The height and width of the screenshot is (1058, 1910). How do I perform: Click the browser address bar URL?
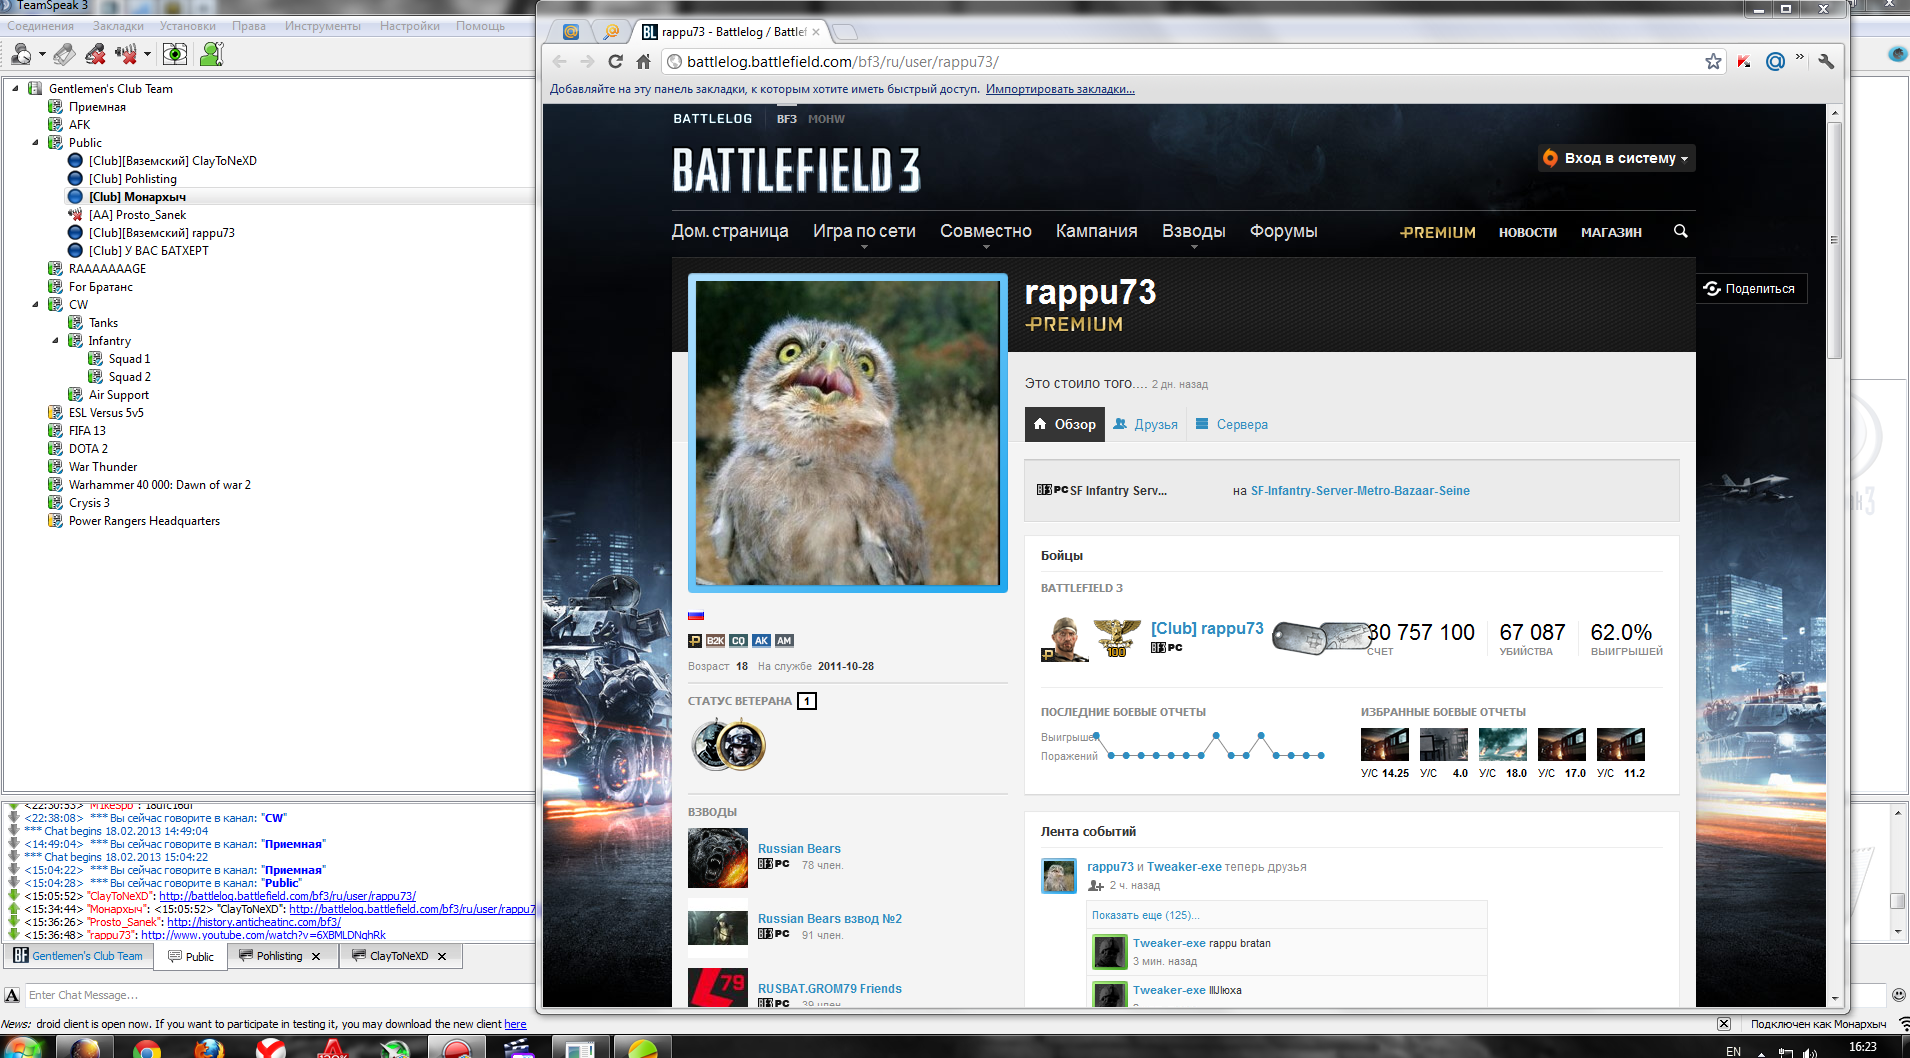point(843,62)
